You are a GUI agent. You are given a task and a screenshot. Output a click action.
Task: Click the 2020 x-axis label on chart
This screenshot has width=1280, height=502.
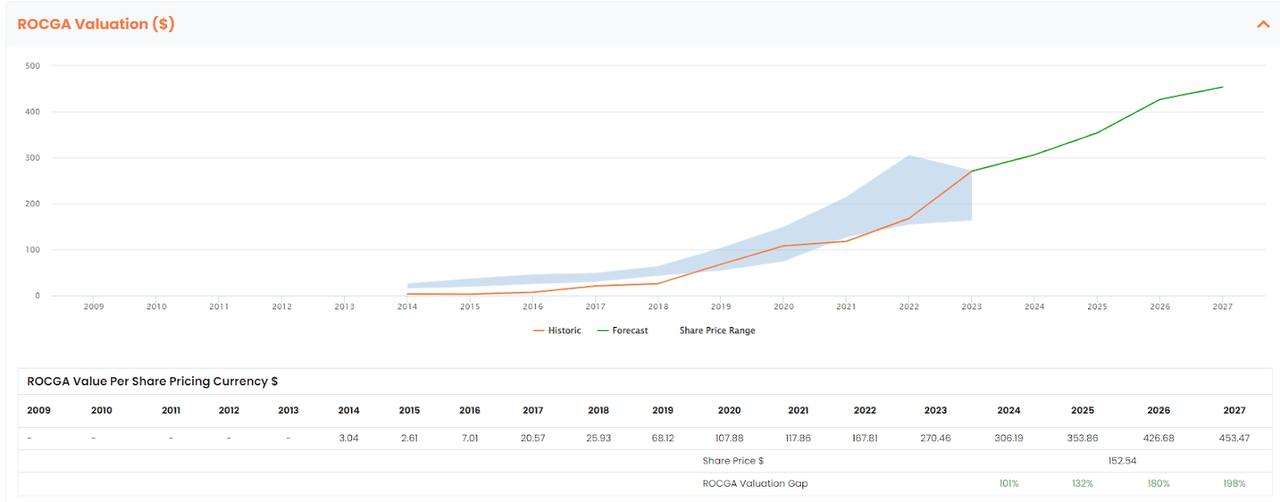click(783, 307)
